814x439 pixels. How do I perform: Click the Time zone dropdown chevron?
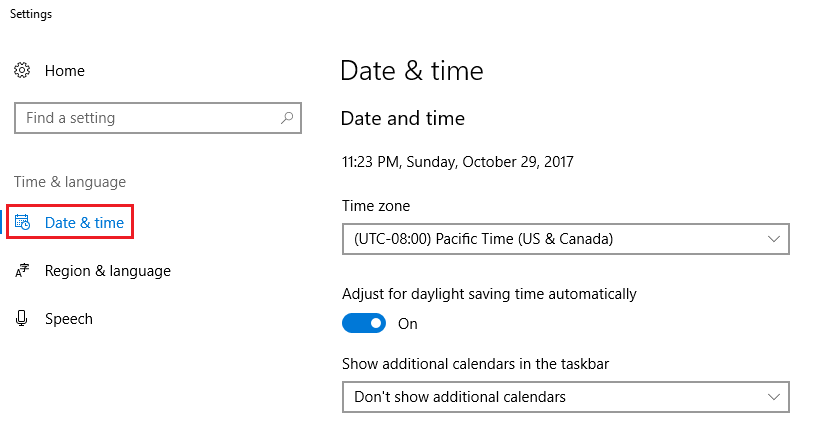[774, 239]
